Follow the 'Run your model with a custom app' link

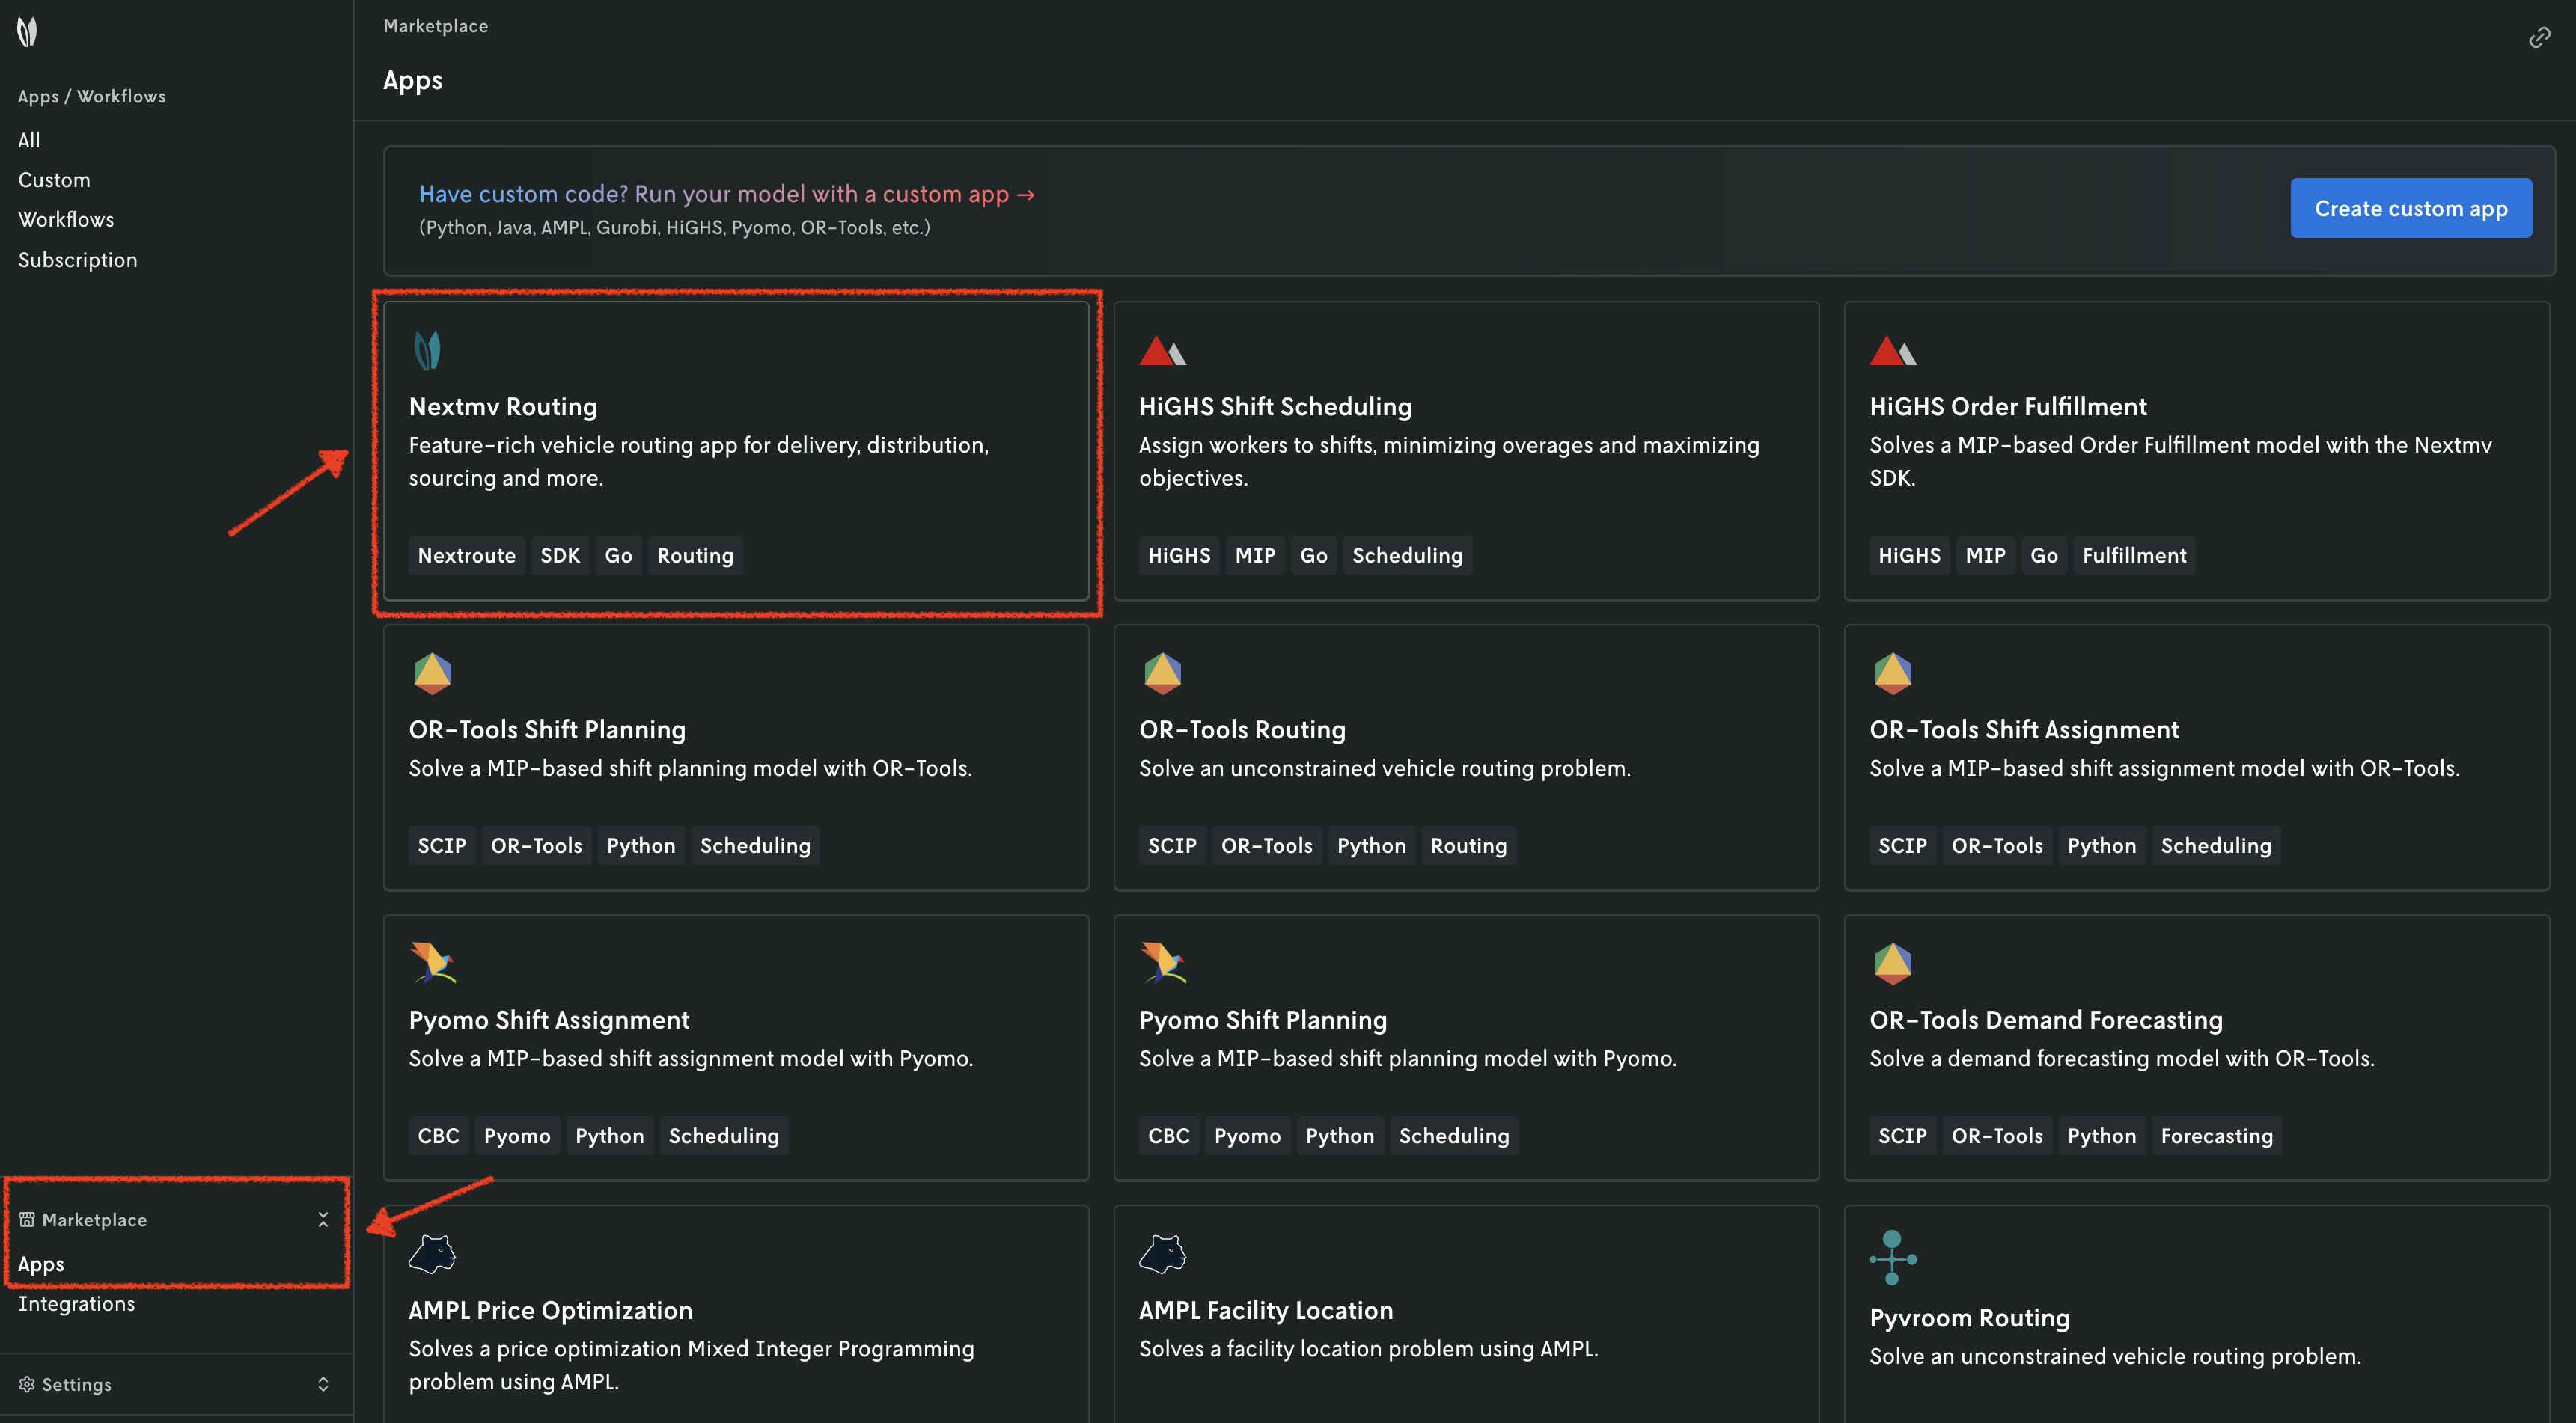[727, 194]
